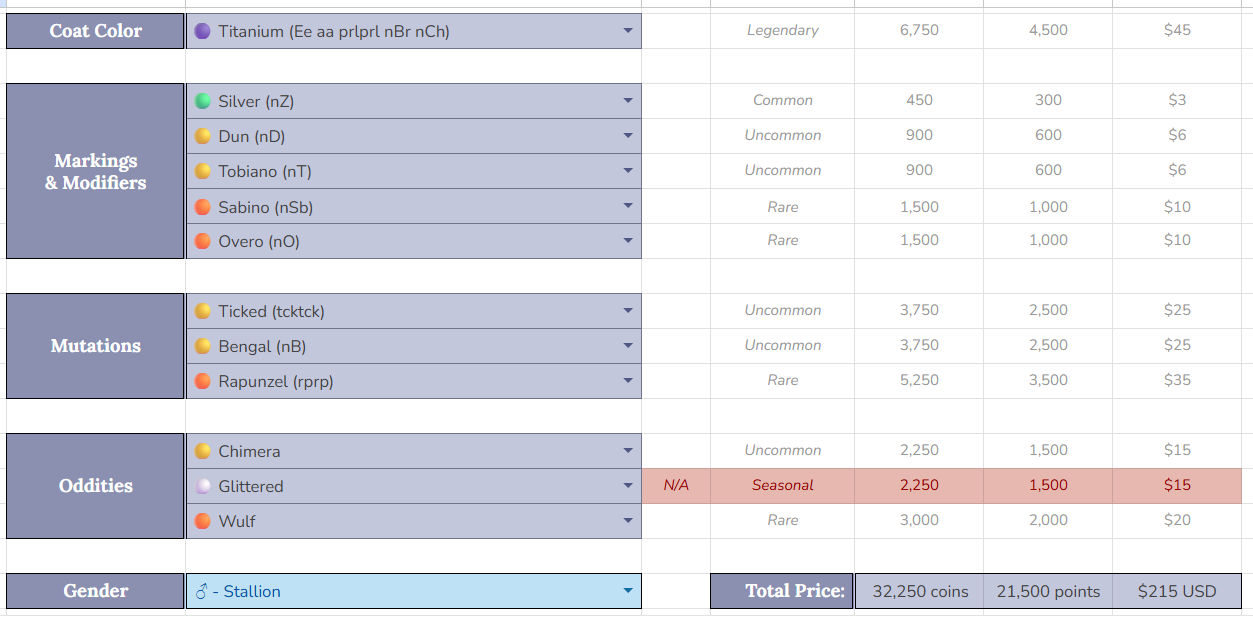Click the pale dot beside Glittered
This screenshot has width=1253, height=620.
[203, 486]
